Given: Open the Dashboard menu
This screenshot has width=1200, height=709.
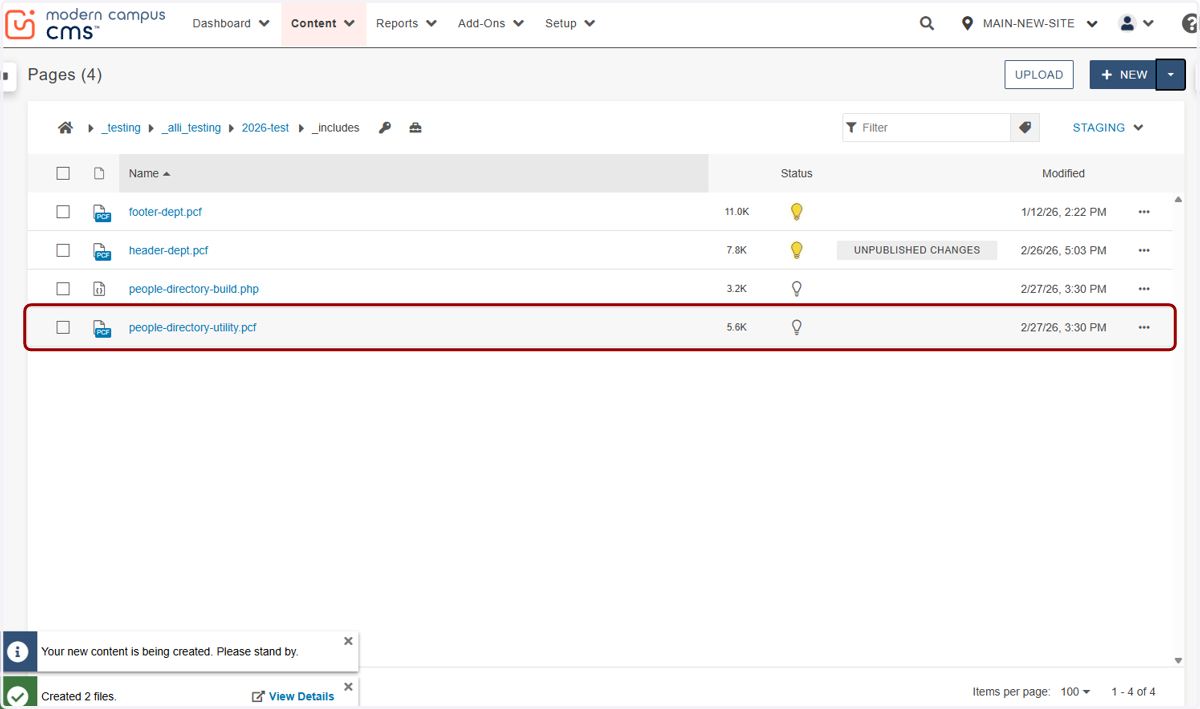Looking at the screenshot, I should tap(231, 23).
